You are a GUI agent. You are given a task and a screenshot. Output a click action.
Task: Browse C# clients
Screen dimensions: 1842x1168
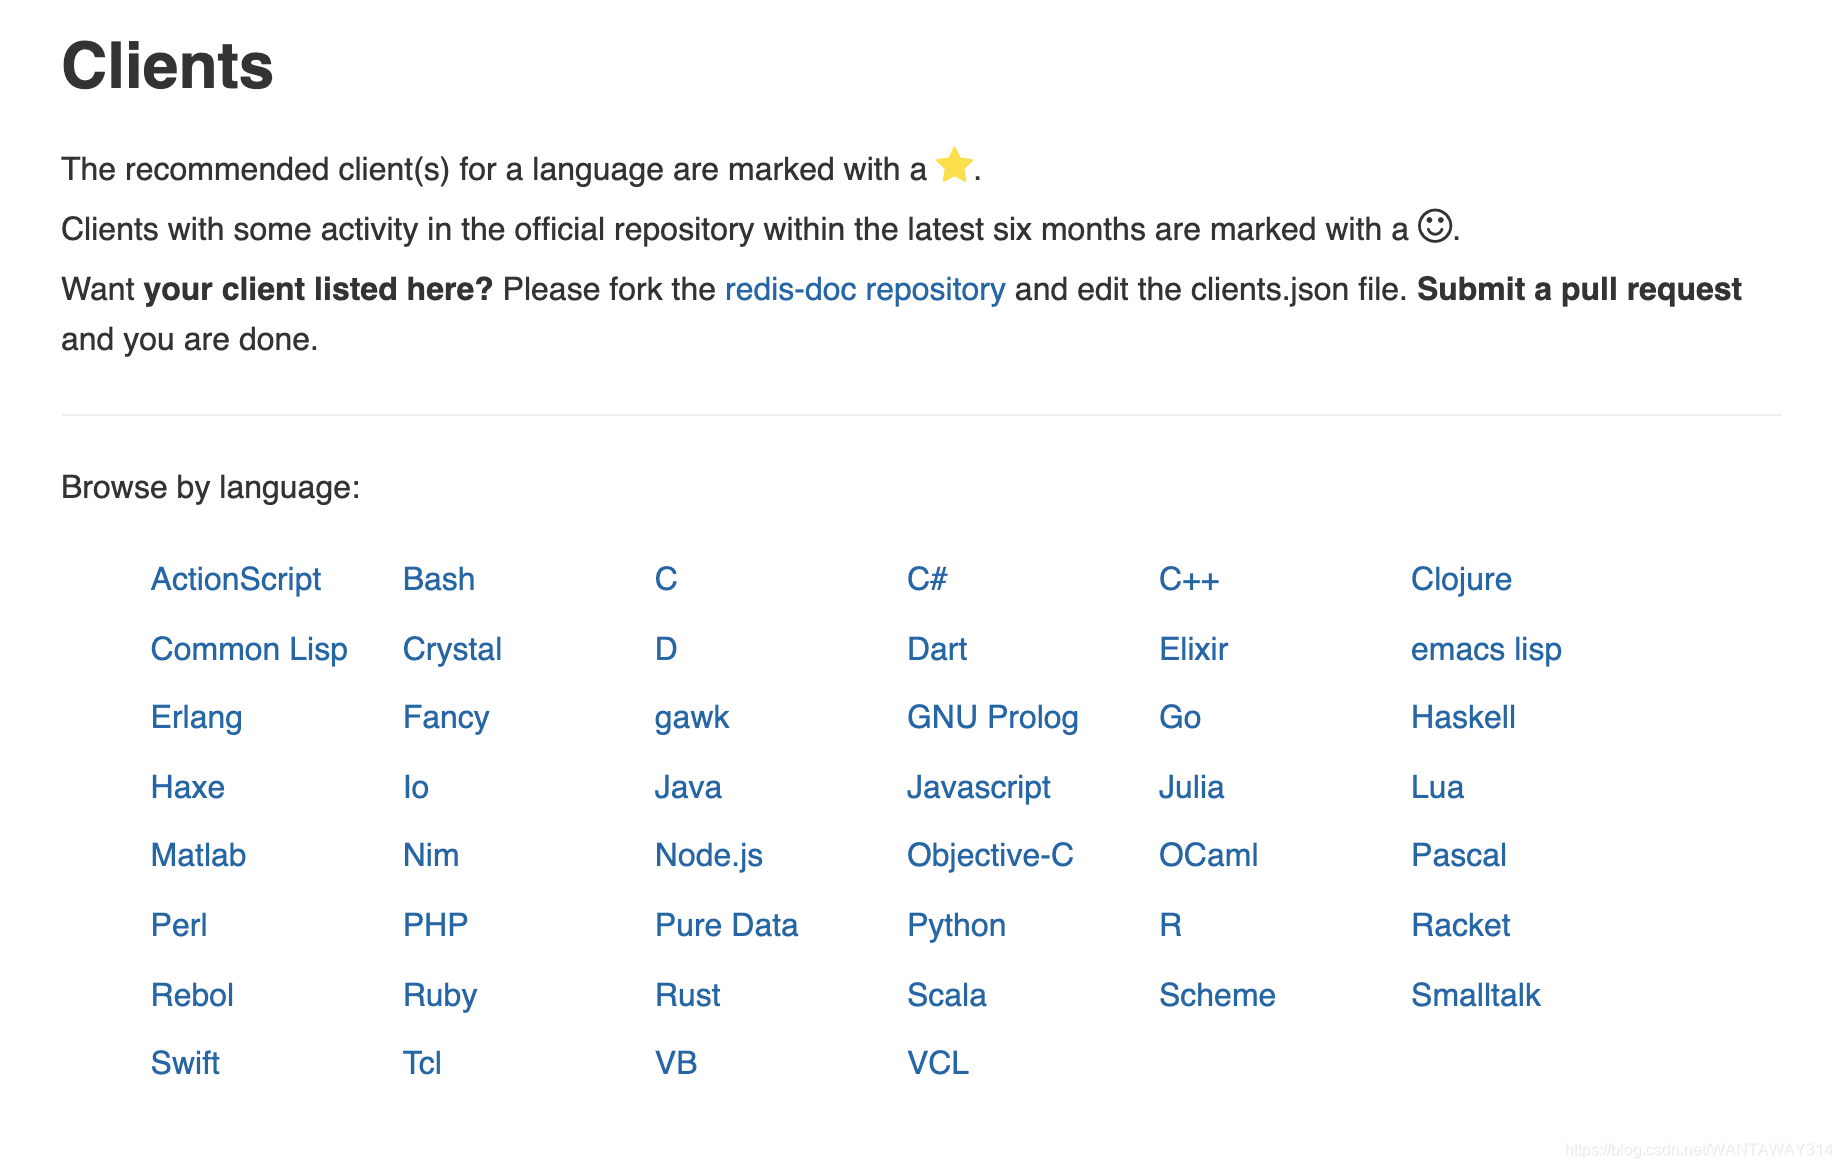coord(927,579)
